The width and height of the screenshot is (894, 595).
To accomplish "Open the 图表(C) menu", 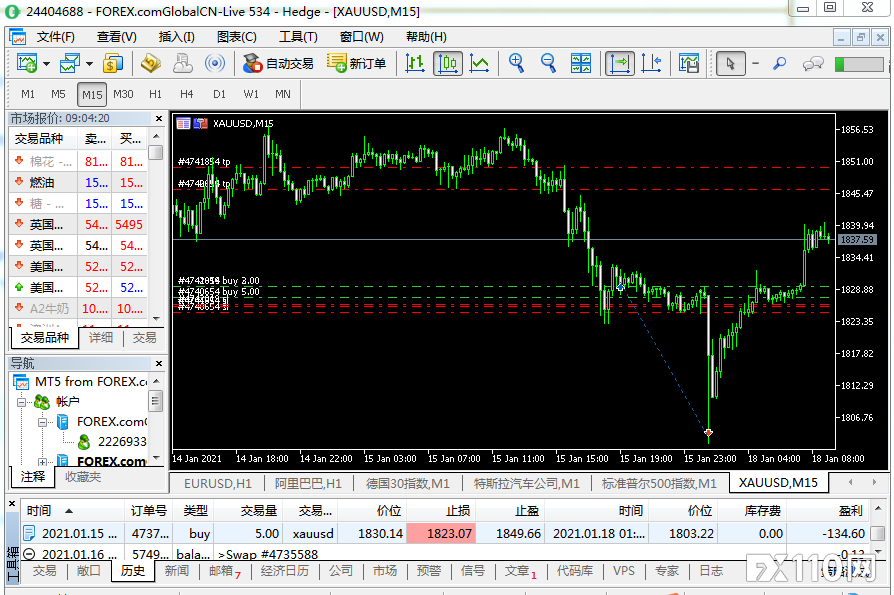I will [x=237, y=37].
